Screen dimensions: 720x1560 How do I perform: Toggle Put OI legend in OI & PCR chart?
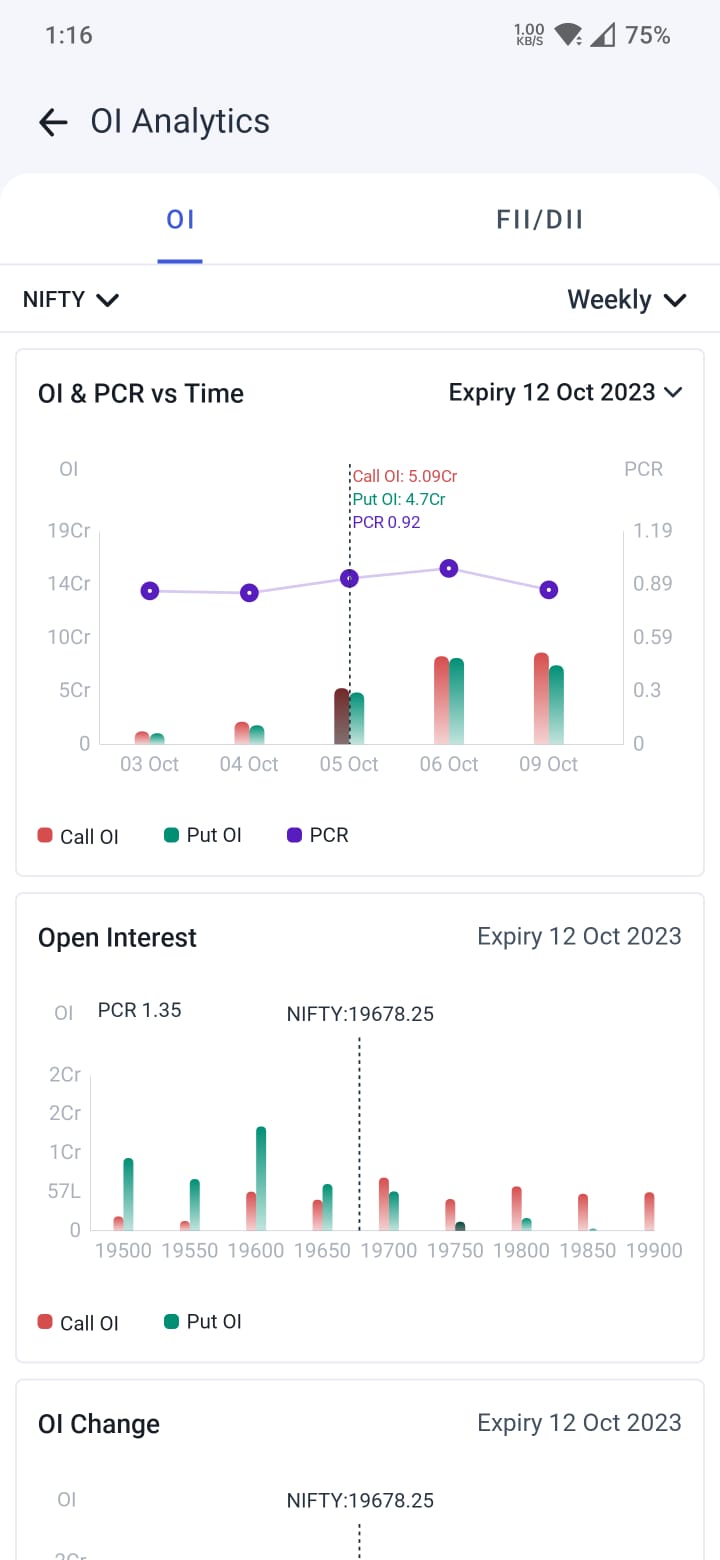click(x=203, y=835)
